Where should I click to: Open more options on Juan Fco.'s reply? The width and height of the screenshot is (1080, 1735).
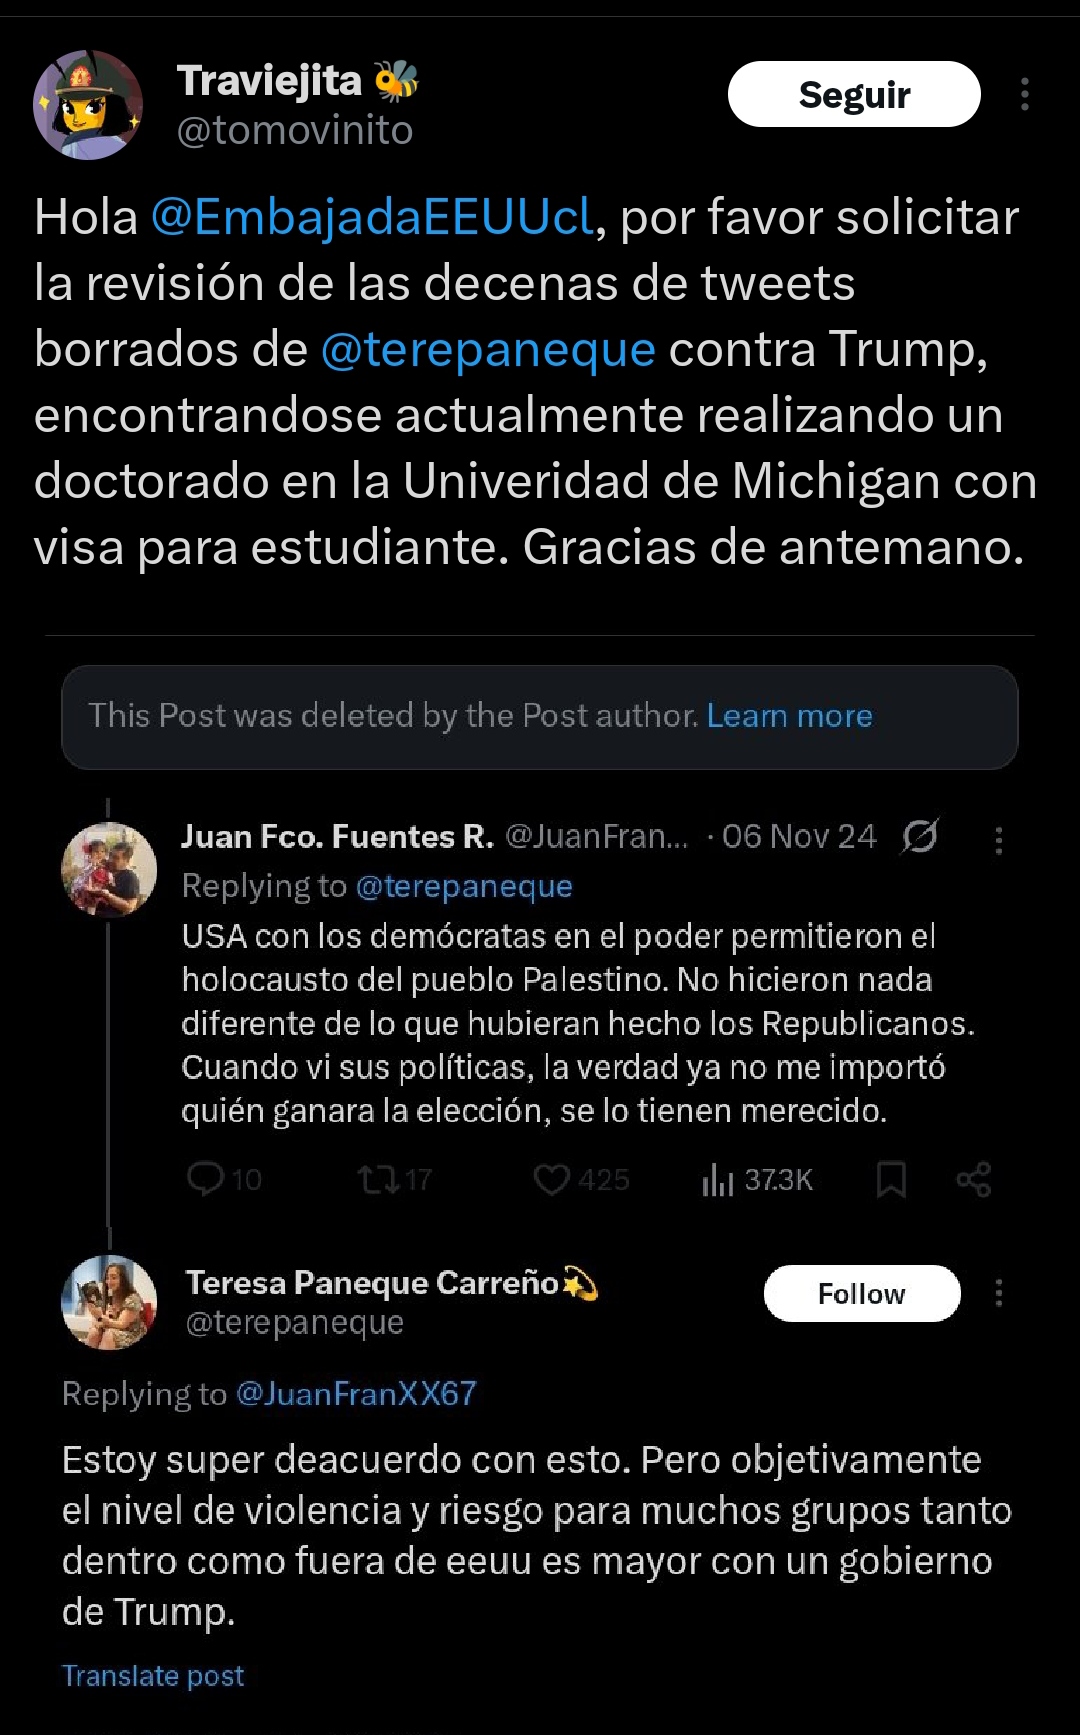click(x=998, y=841)
